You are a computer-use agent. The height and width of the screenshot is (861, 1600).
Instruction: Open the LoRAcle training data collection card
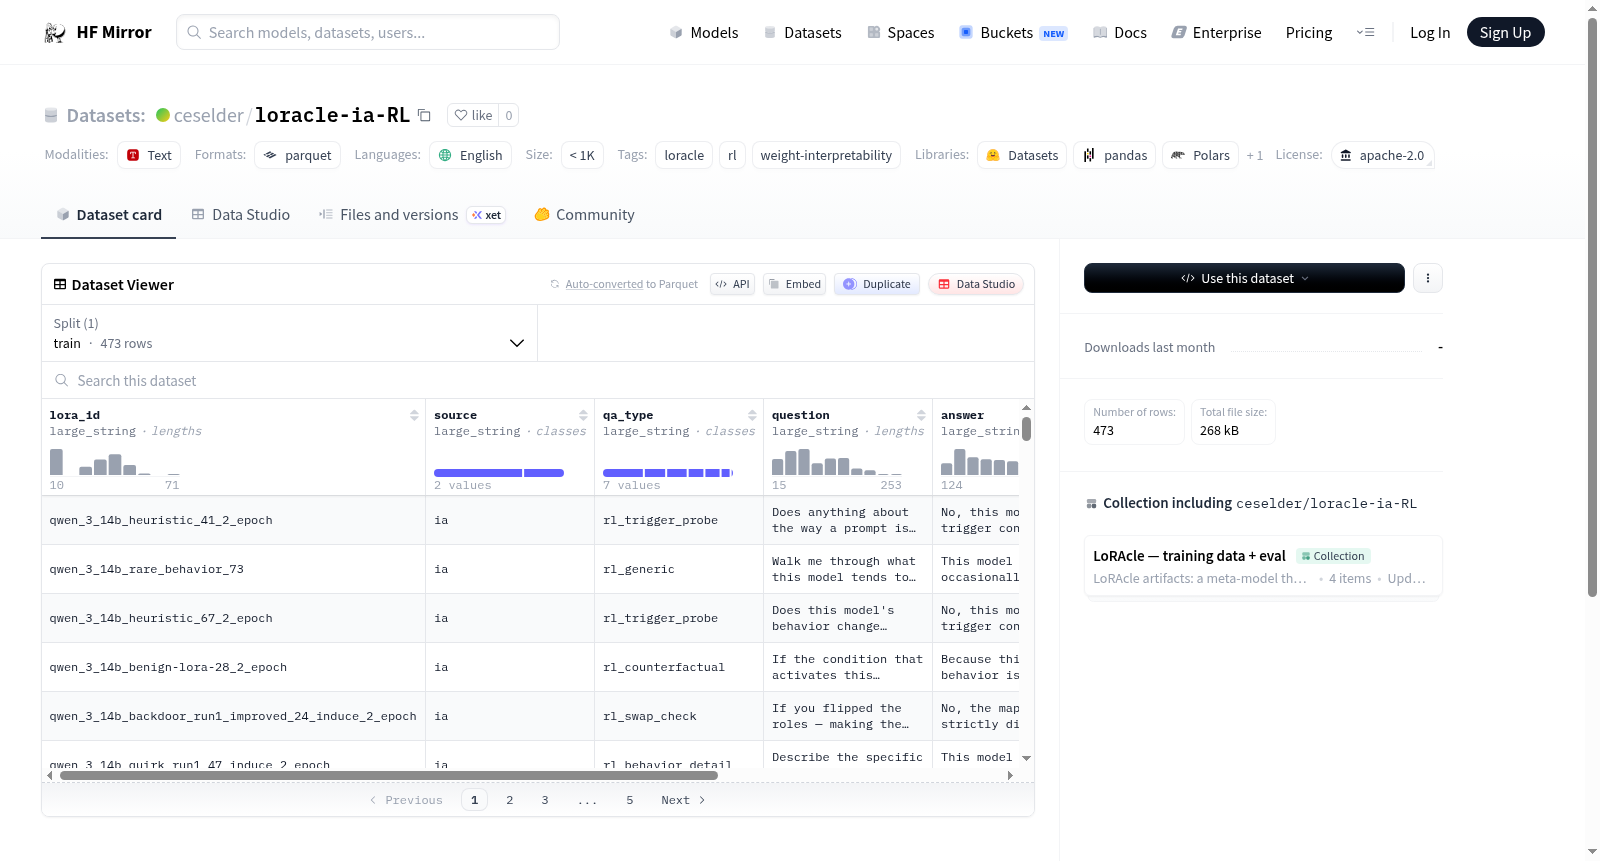tap(1263, 566)
